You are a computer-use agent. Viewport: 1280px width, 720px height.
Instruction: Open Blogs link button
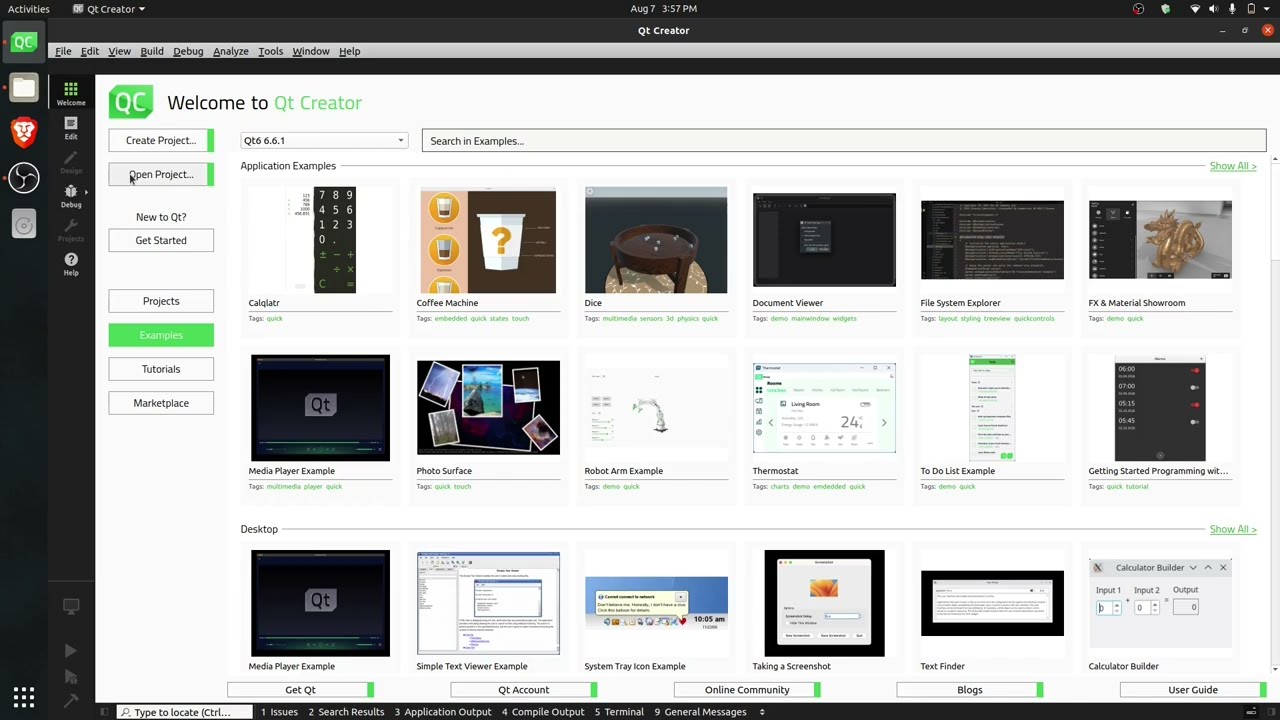pyautogui.click(x=970, y=690)
